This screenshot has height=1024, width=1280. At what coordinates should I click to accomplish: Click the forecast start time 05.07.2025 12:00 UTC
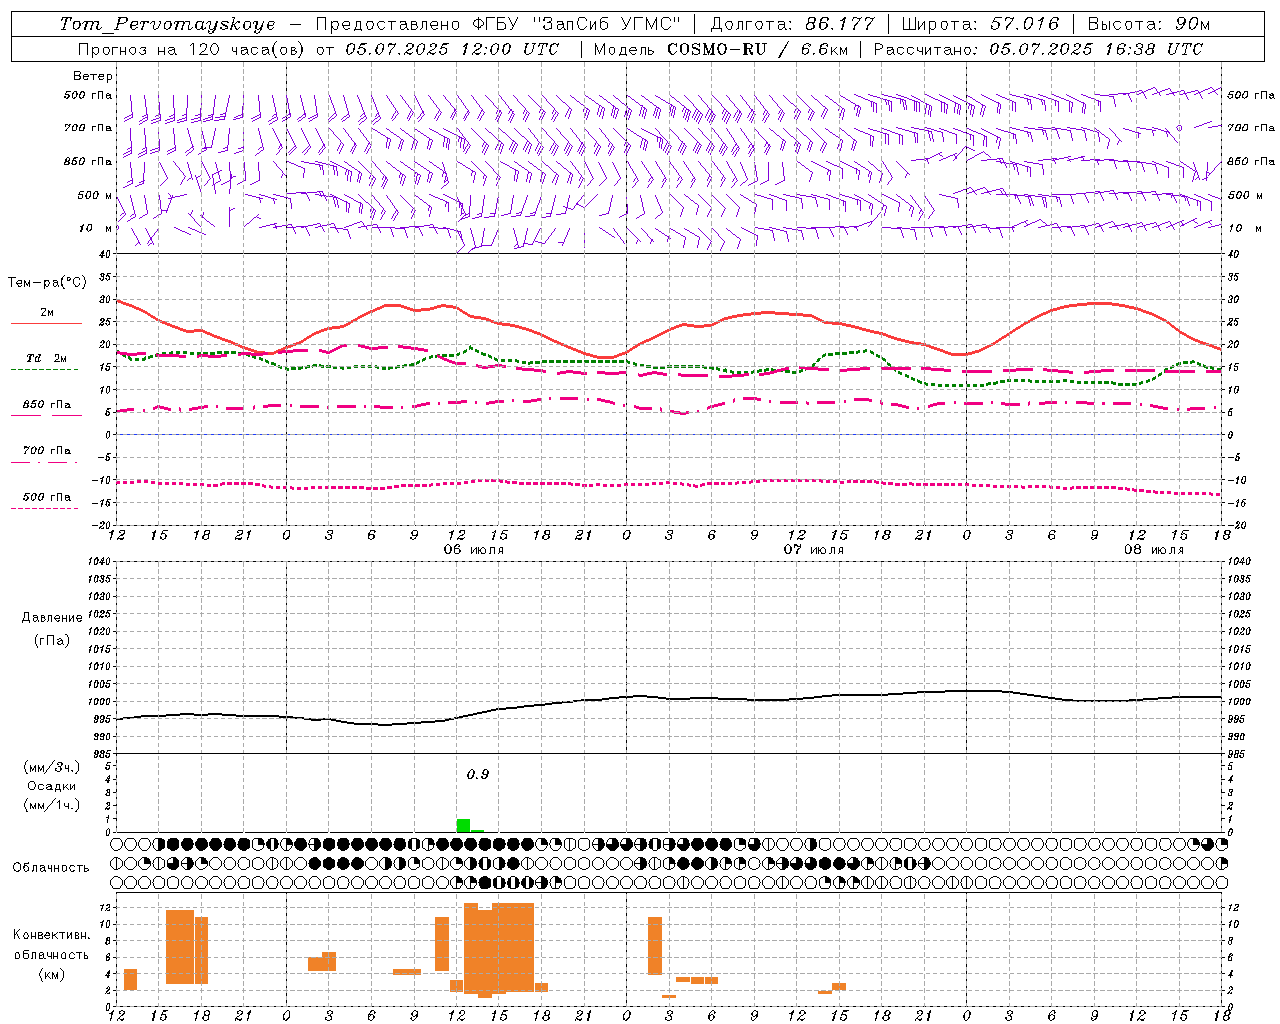(452, 49)
